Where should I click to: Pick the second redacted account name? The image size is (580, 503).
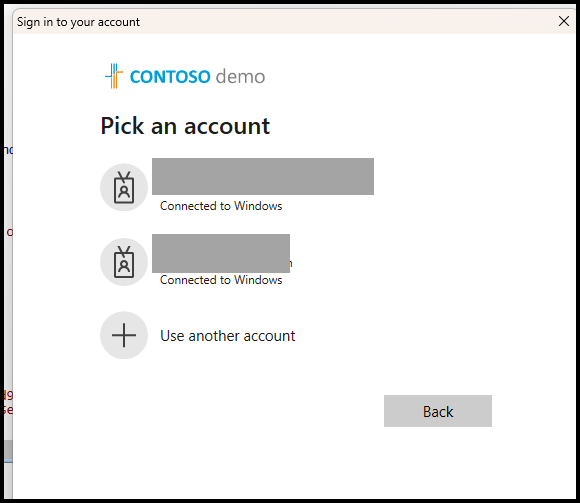click(x=221, y=253)
